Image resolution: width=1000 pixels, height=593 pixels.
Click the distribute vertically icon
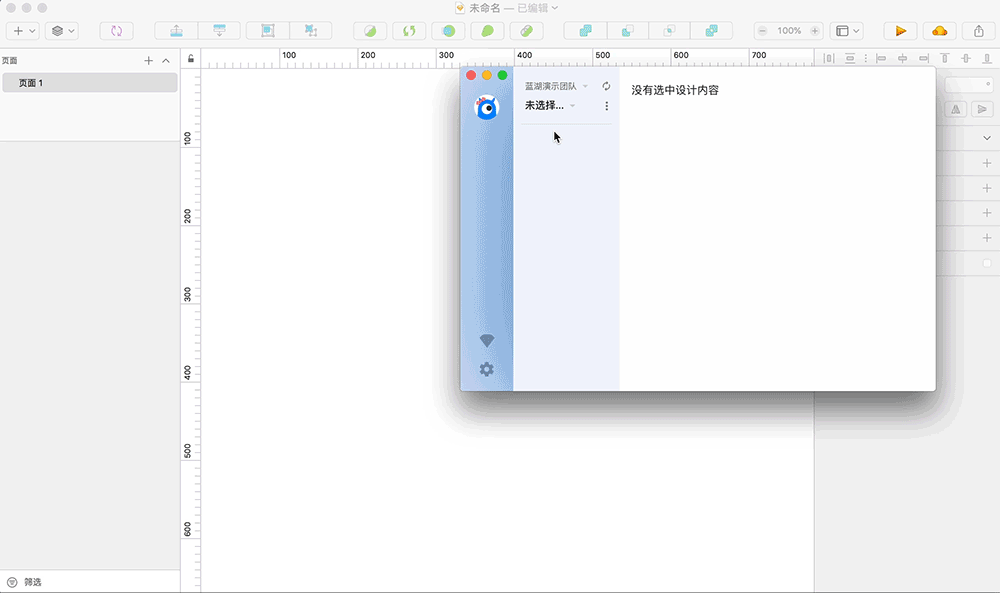tap(850, 59)
